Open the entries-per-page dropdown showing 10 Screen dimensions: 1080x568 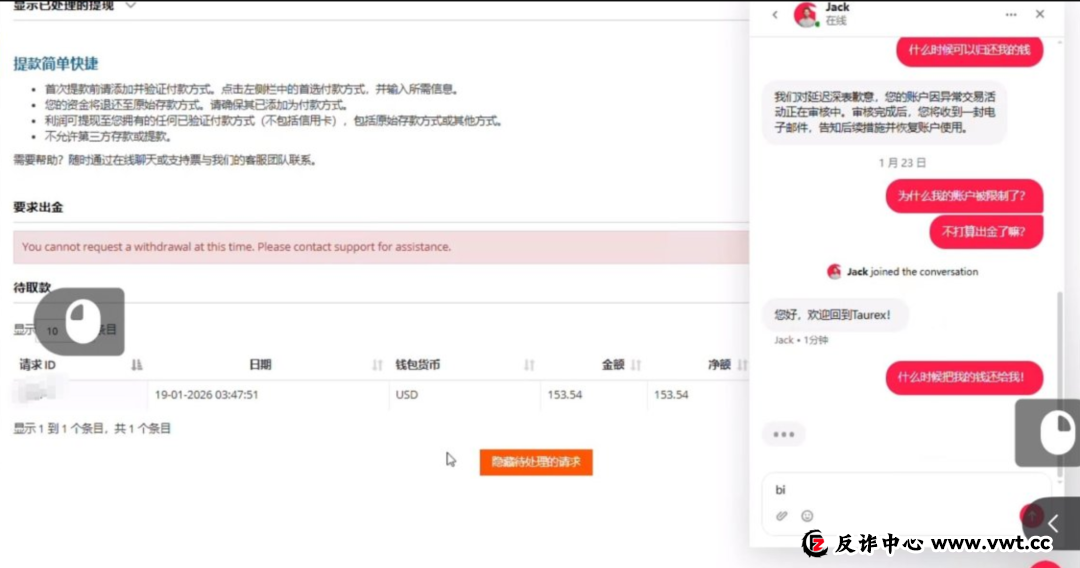pyautogui.click(x=52, y=330)
